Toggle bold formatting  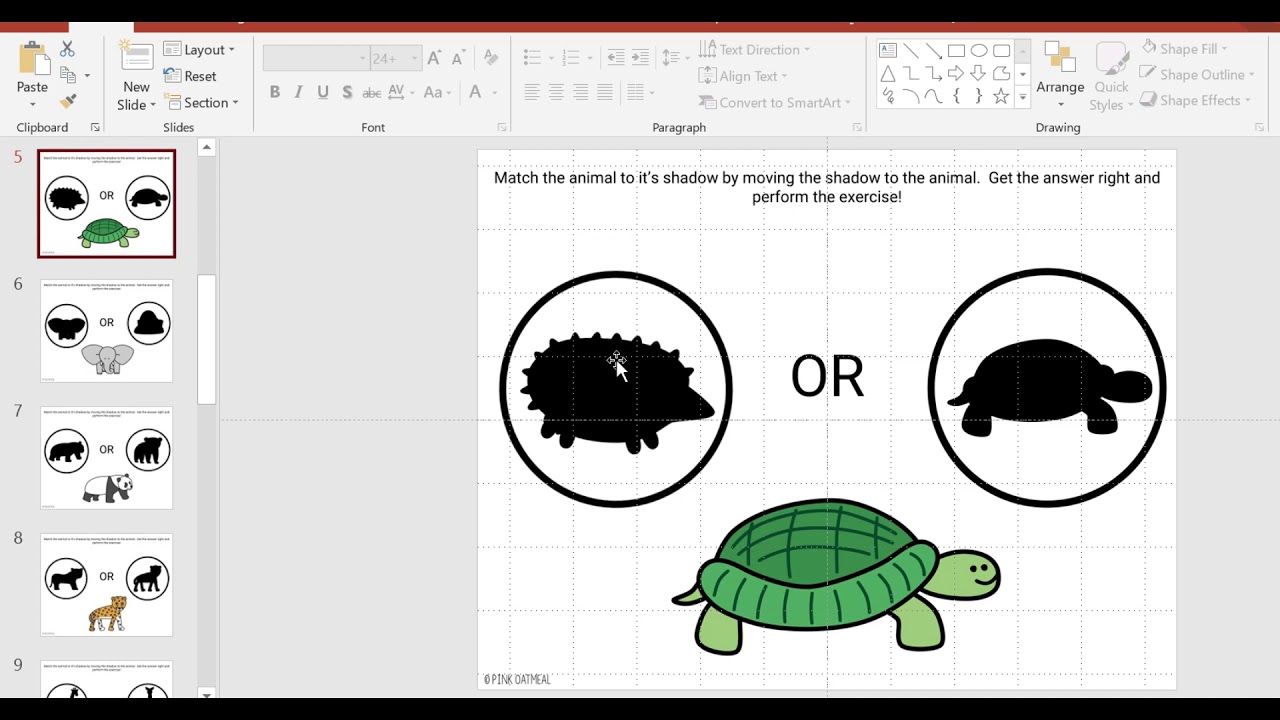click(275, 92)
